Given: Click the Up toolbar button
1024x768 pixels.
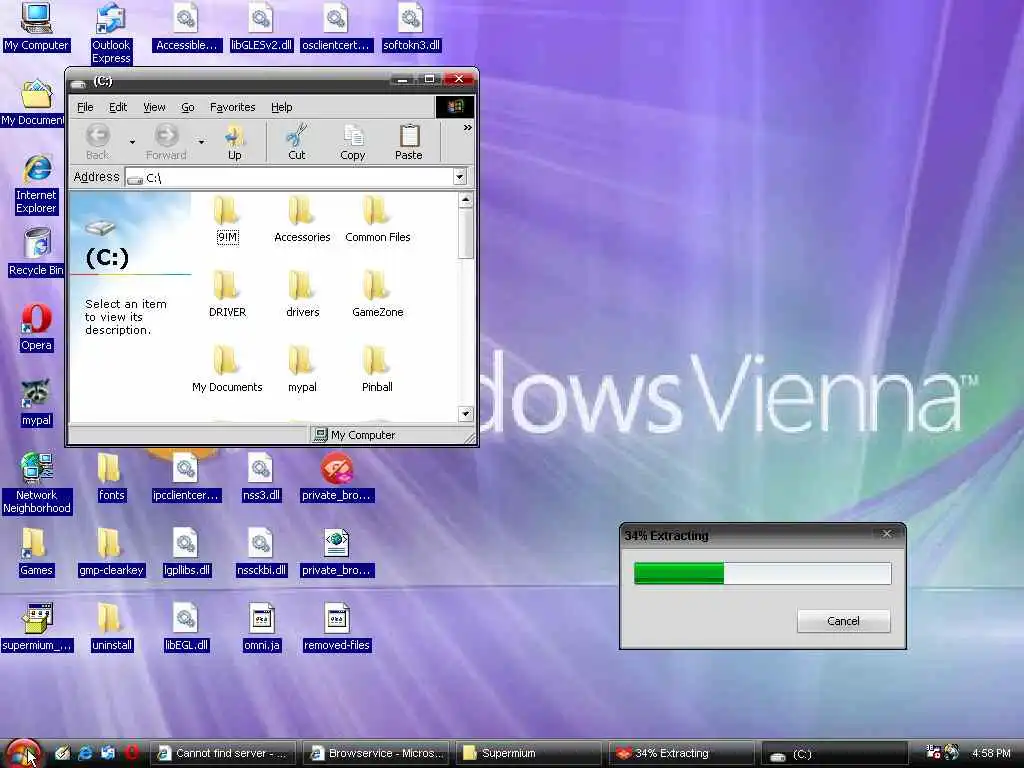Looking at the screenshot, I should [x=234, y=142].
